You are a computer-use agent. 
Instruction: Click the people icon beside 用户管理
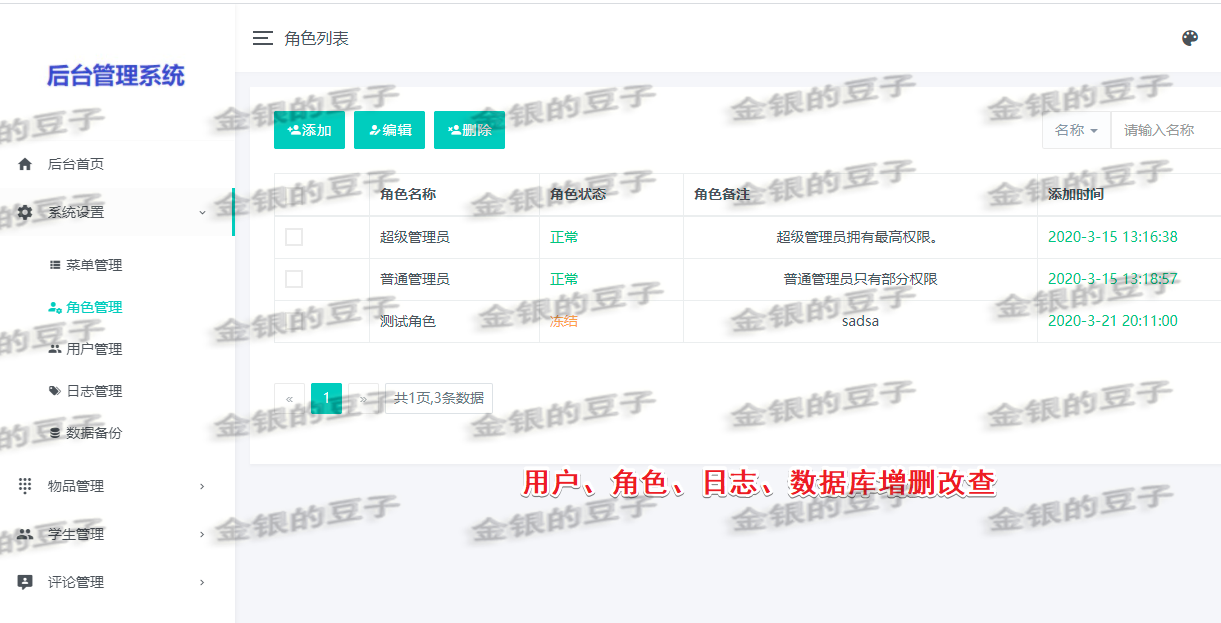click(55, 349)
